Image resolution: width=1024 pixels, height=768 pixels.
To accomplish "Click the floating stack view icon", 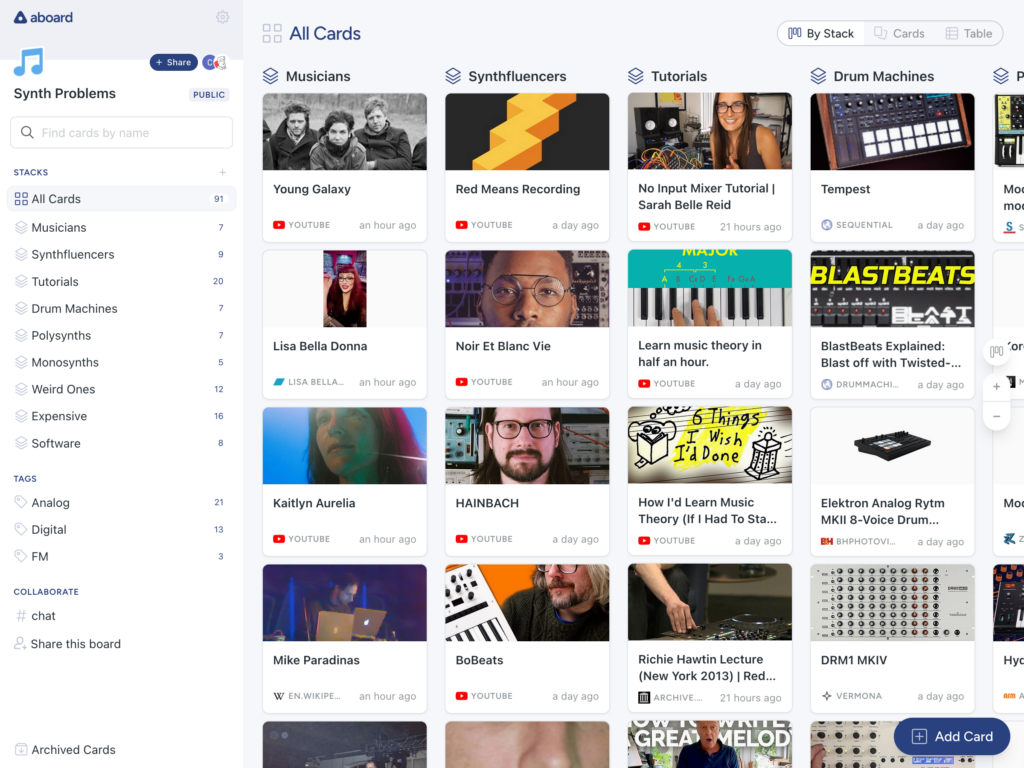I will pyautogui.click(x=997, y=351).
